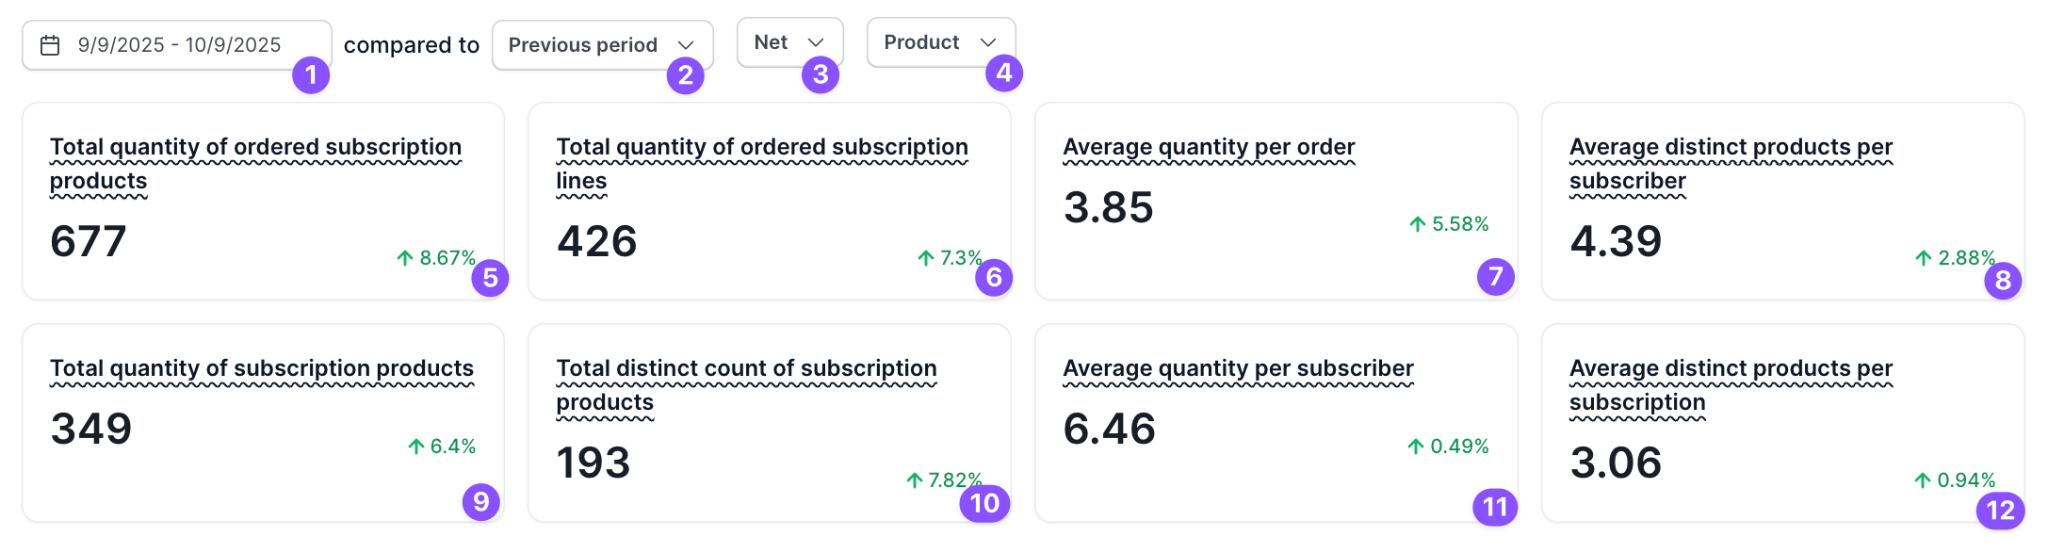Expand the Previous period comparison dropdown
This screenshot has height=543, width=2048.
coord(602,45)
